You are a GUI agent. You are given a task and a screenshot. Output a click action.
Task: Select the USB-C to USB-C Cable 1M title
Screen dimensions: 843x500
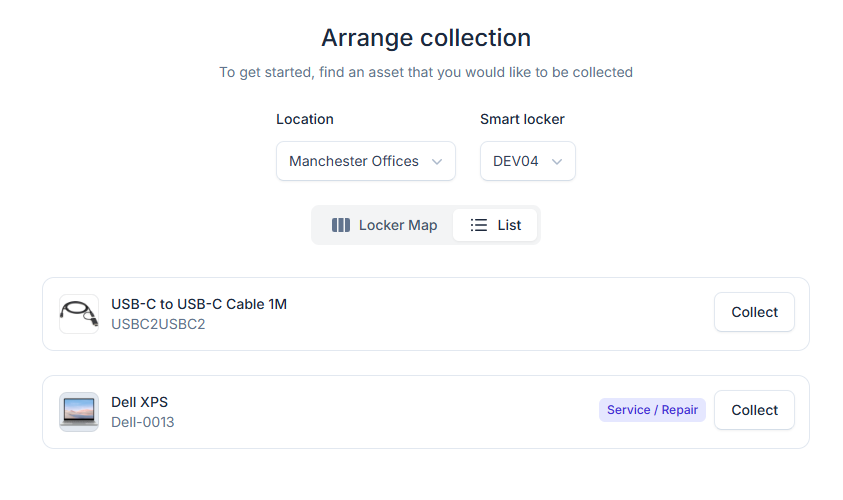(199, 304)
